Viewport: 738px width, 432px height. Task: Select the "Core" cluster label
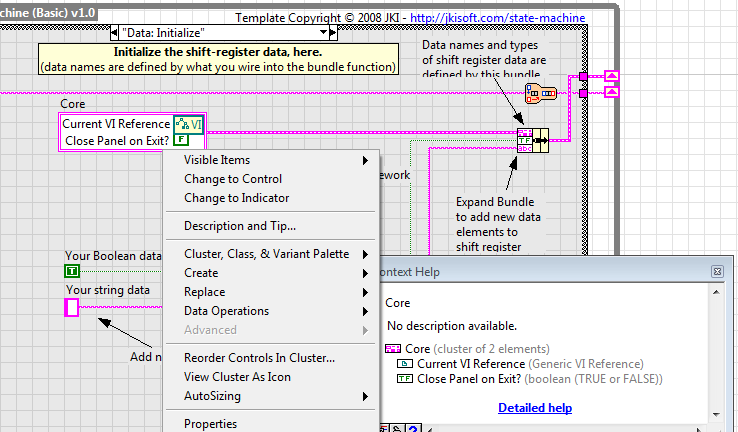point(72,104)
